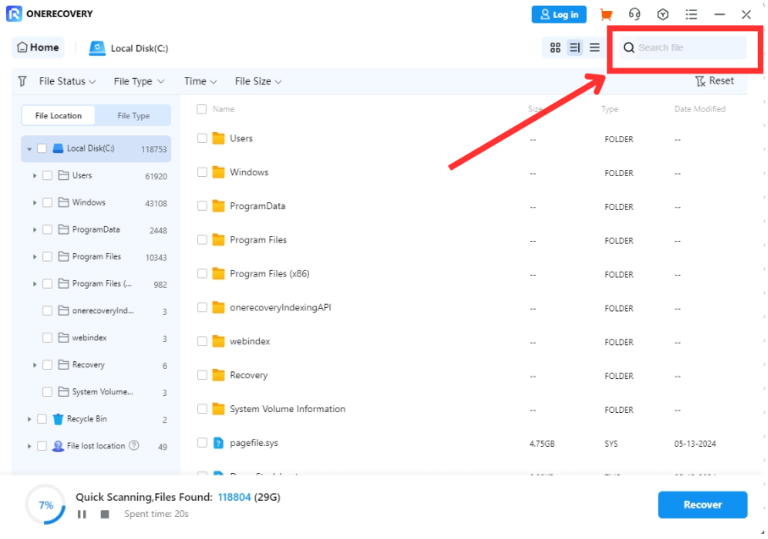
Task: Open the headset support icon
Action: [x=634, y=14]
